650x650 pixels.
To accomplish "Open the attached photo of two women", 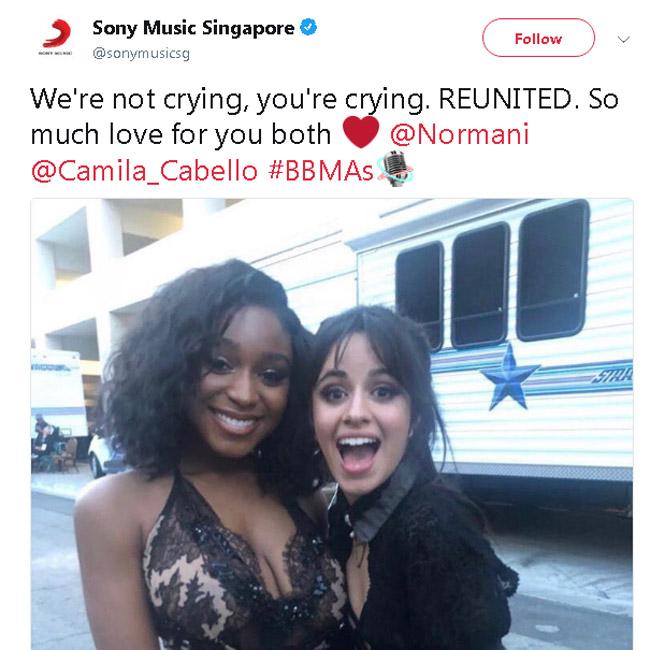I will (x=332, y=424).
